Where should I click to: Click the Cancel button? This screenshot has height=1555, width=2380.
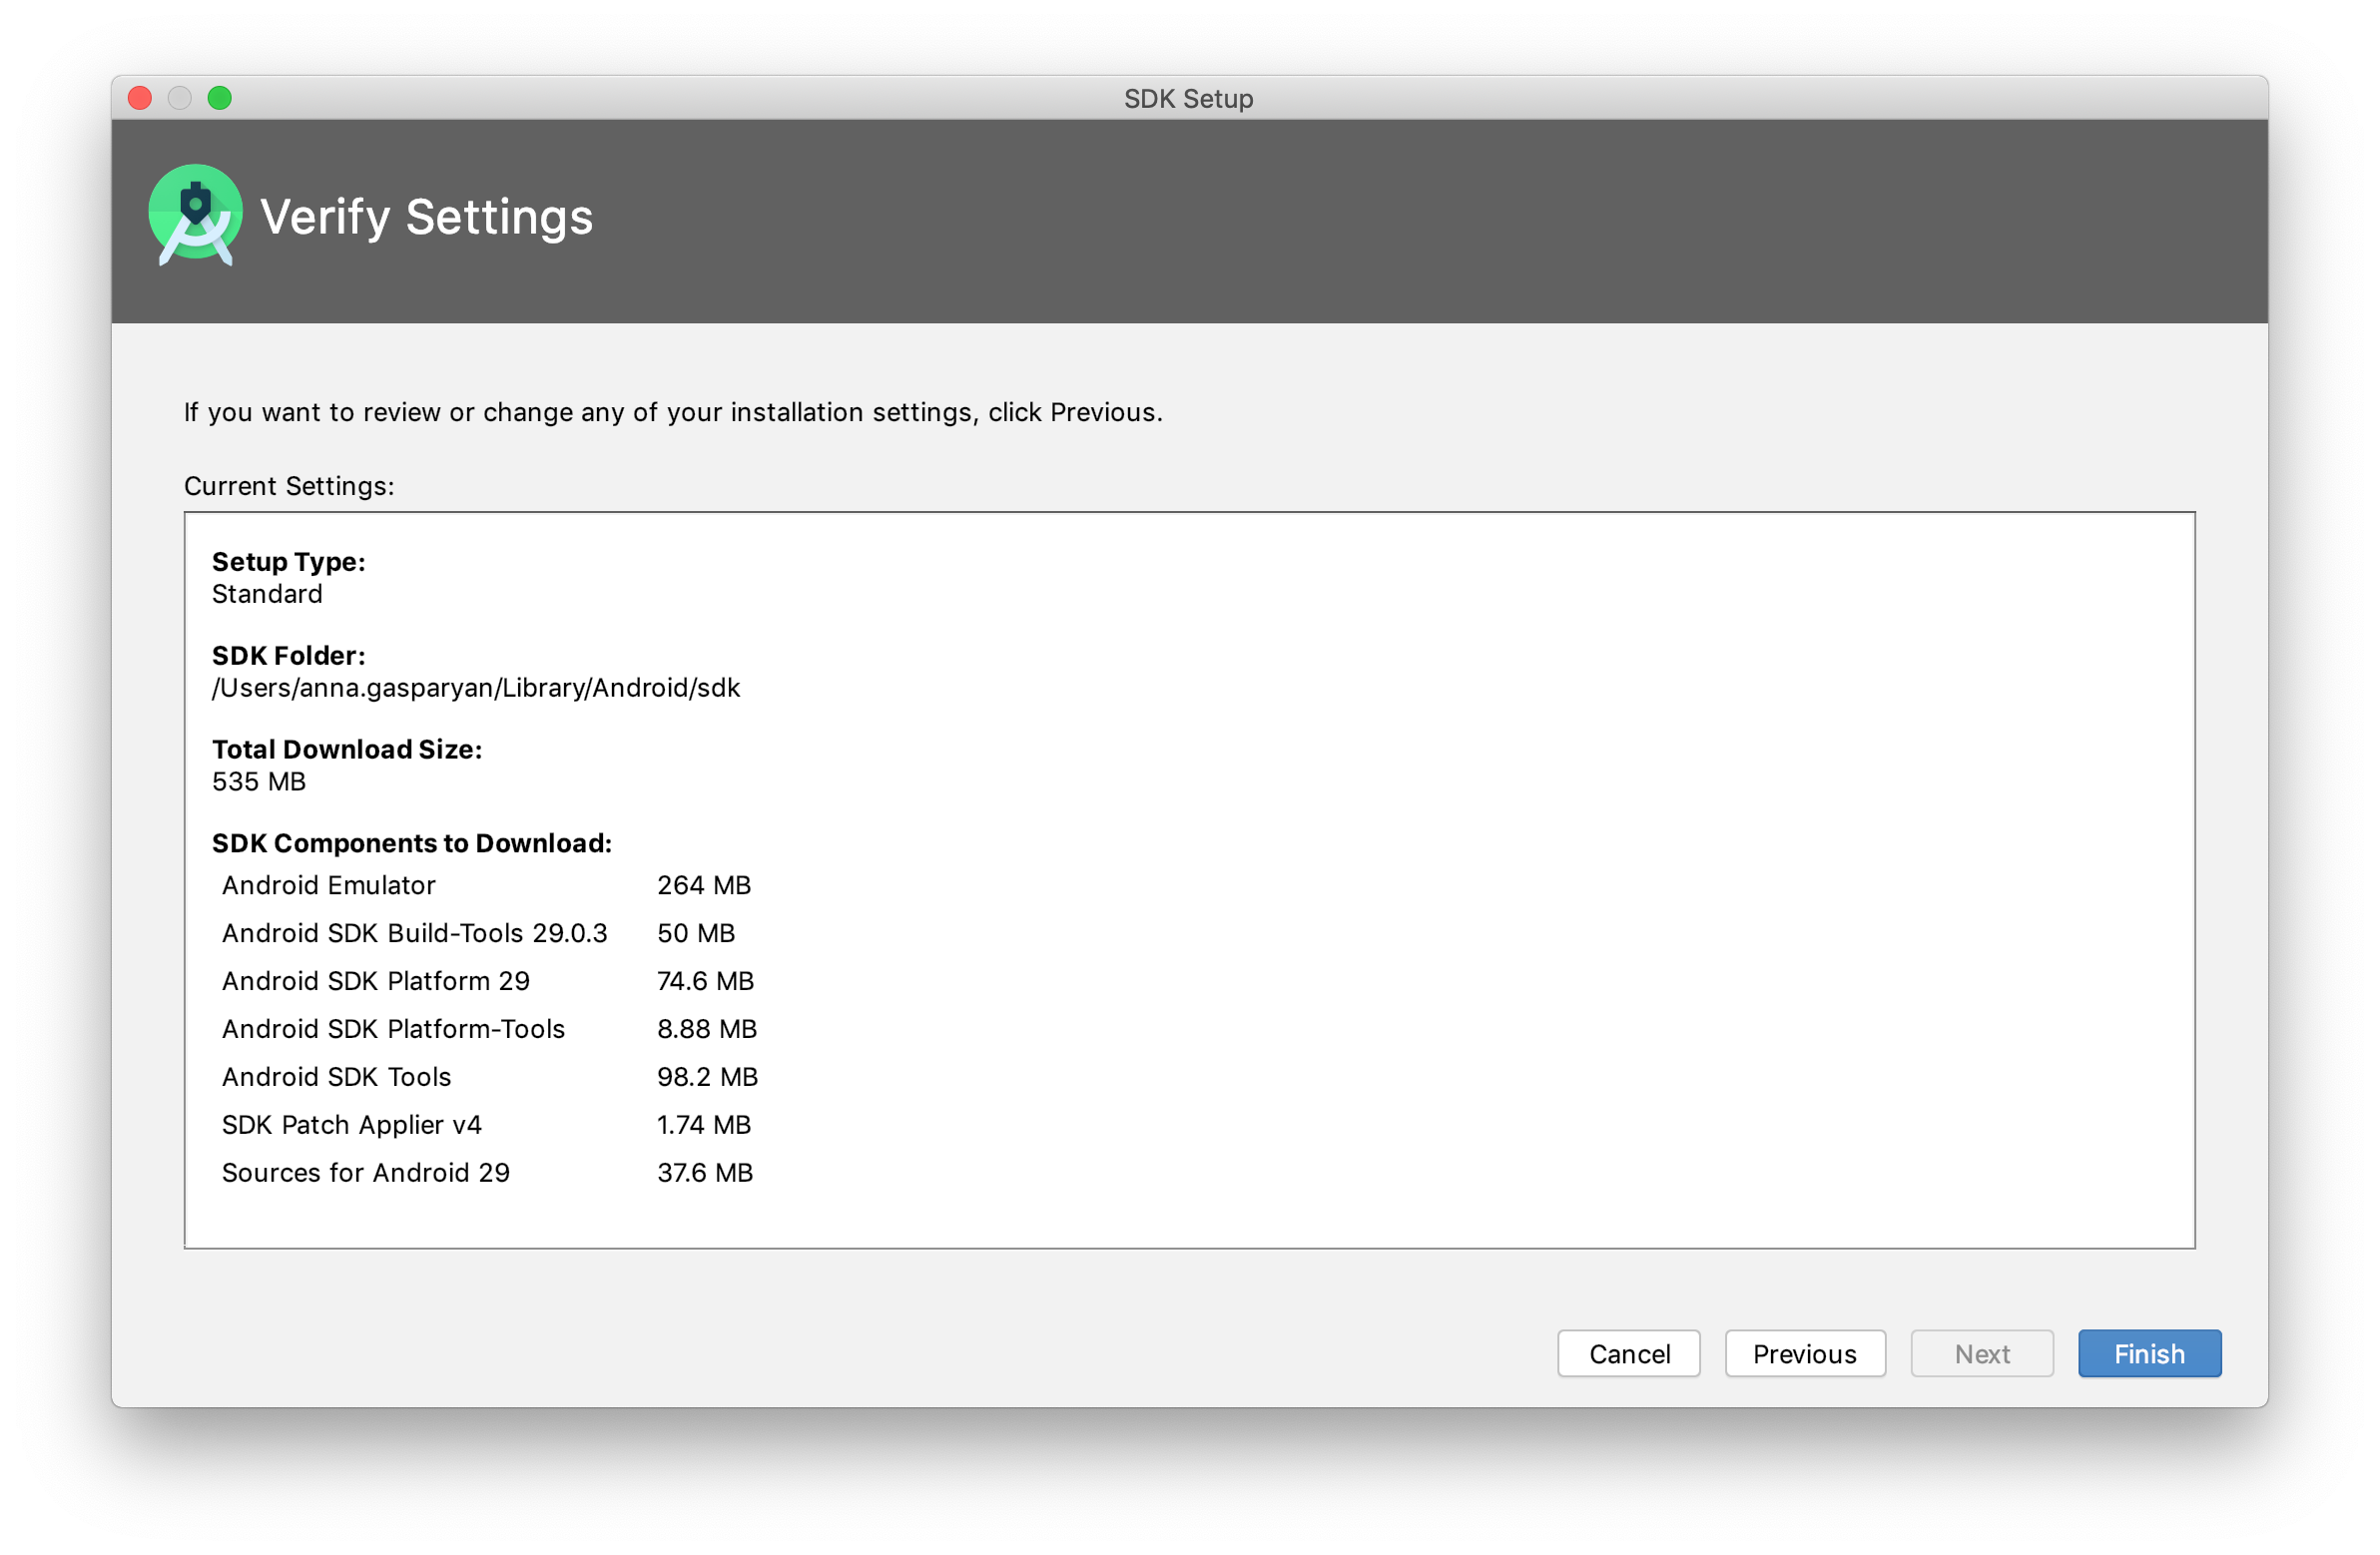click(1628, 1353)
